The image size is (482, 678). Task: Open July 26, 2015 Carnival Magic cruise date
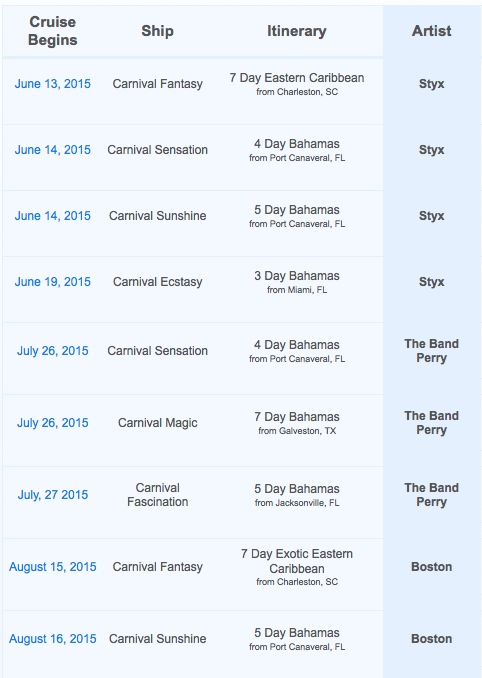tap(53, 423)
